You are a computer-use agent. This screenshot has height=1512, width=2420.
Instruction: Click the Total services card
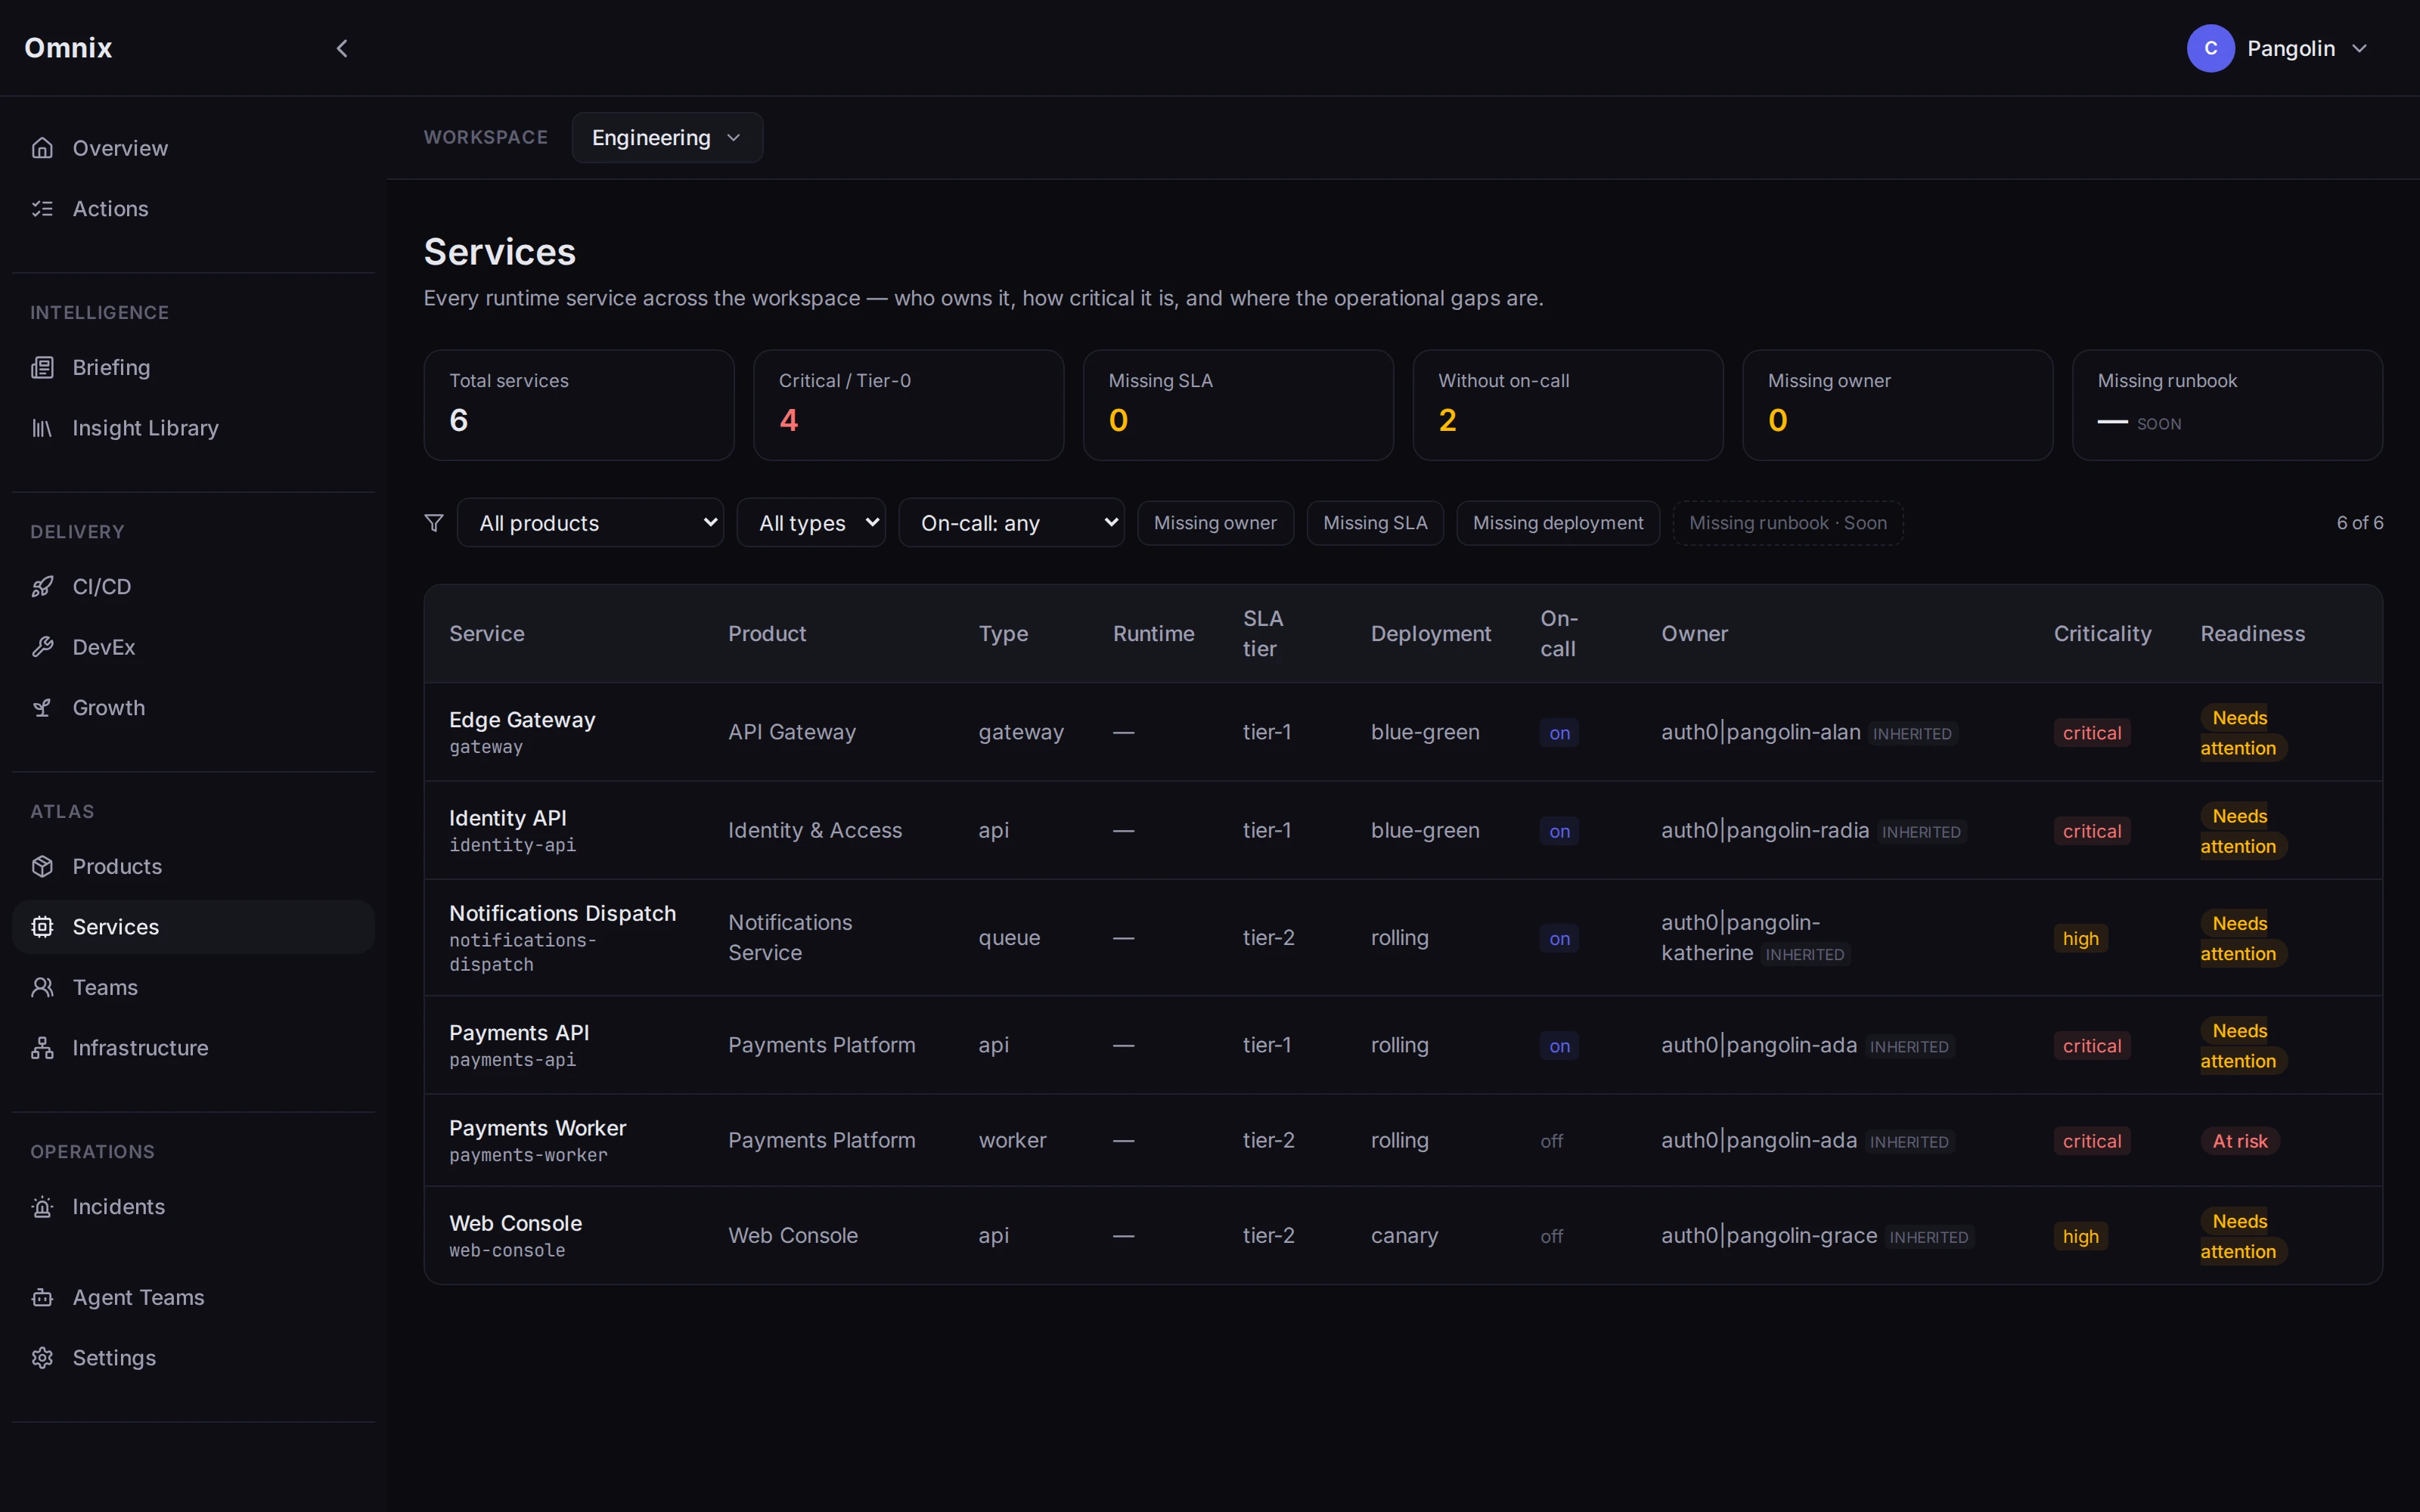(x=579, y=405)
